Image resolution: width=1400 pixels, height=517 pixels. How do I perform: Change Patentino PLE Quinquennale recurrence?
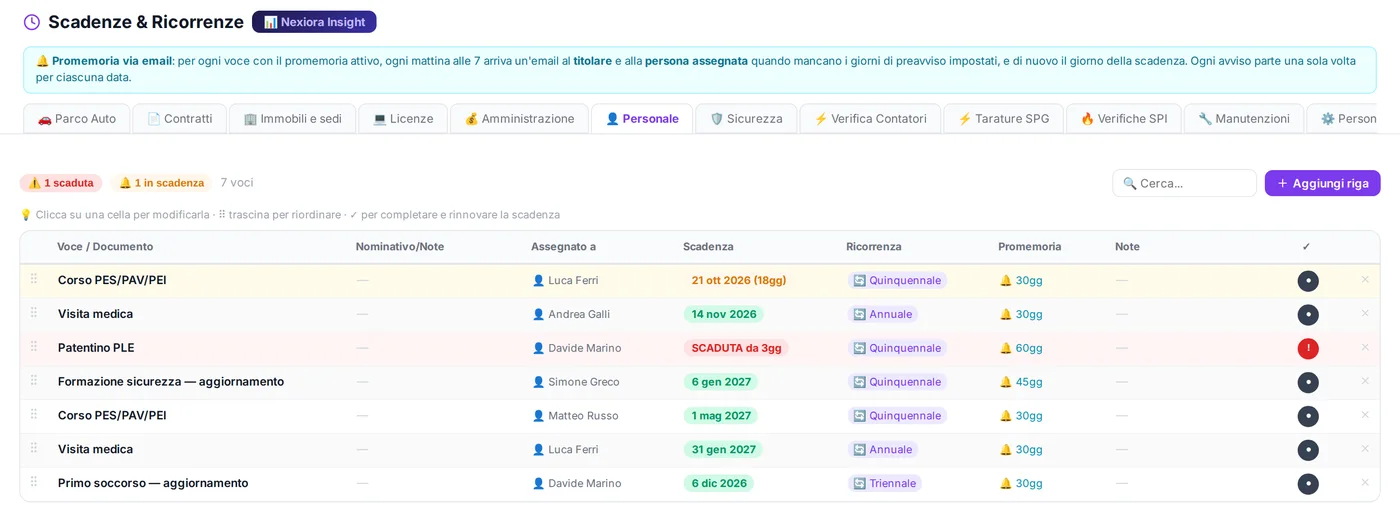tap(897, 348)
